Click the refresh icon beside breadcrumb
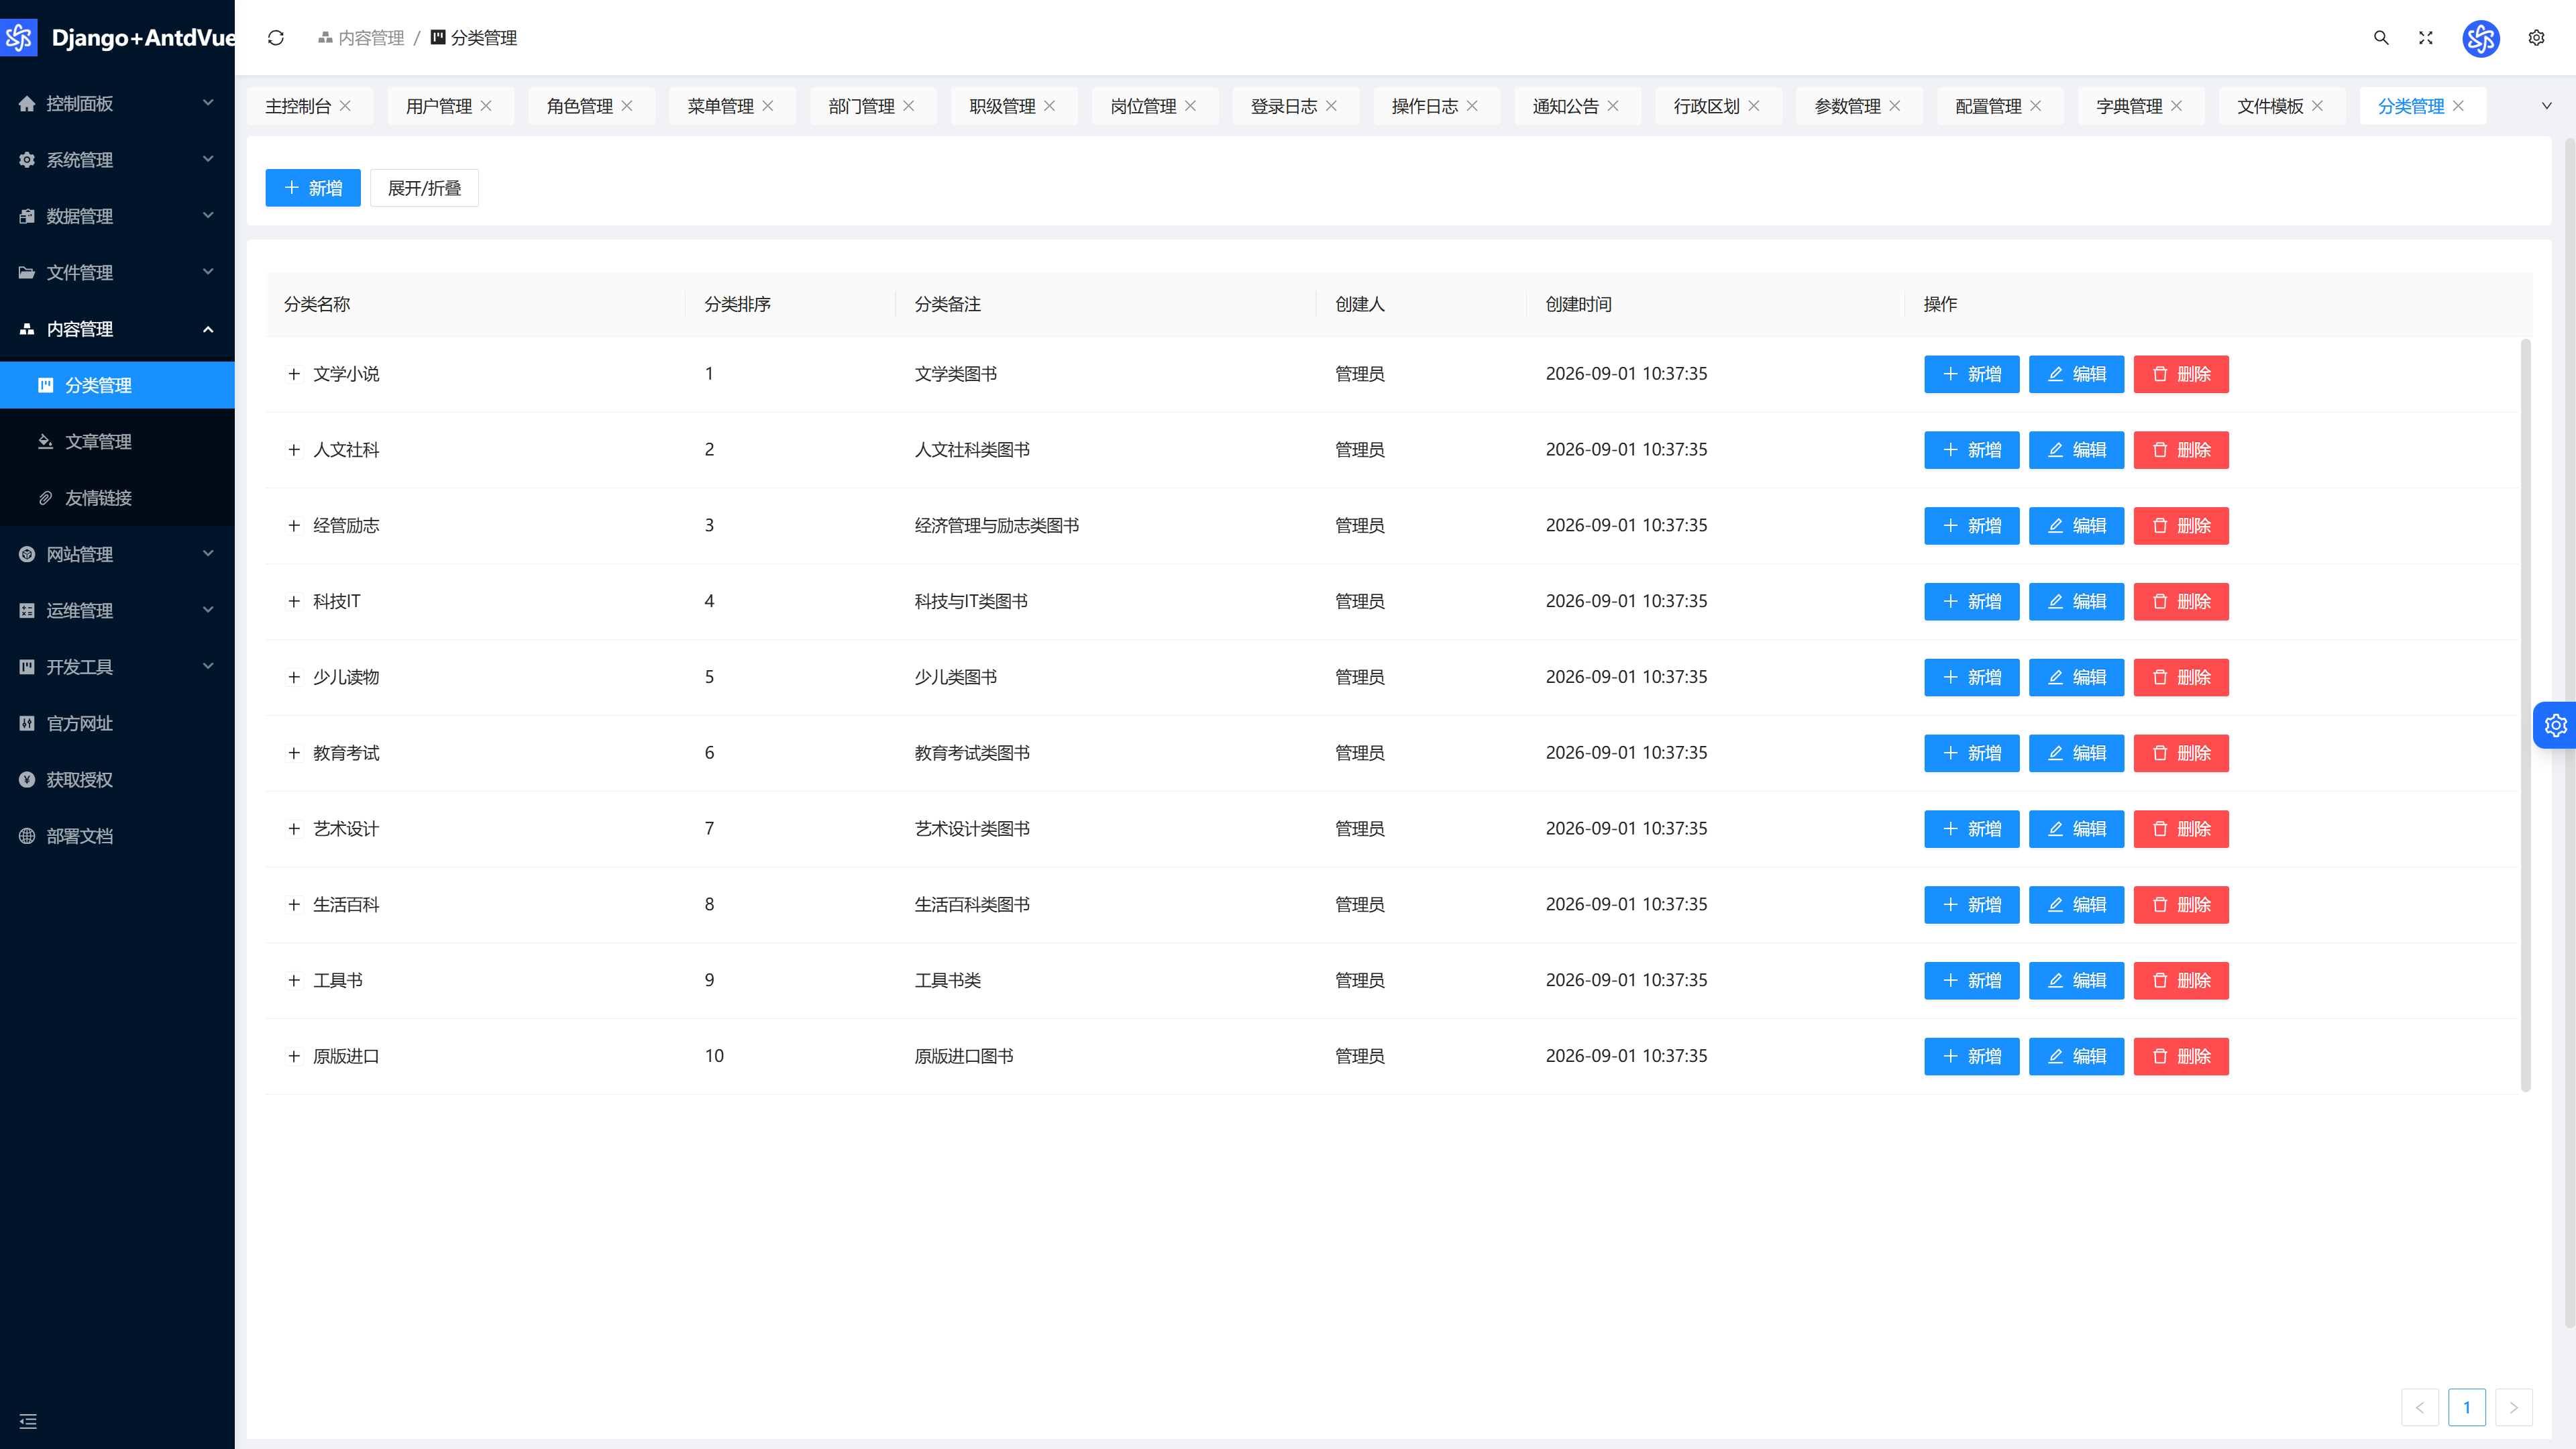The image size is (2576, 1449). (x=276, y=38)
